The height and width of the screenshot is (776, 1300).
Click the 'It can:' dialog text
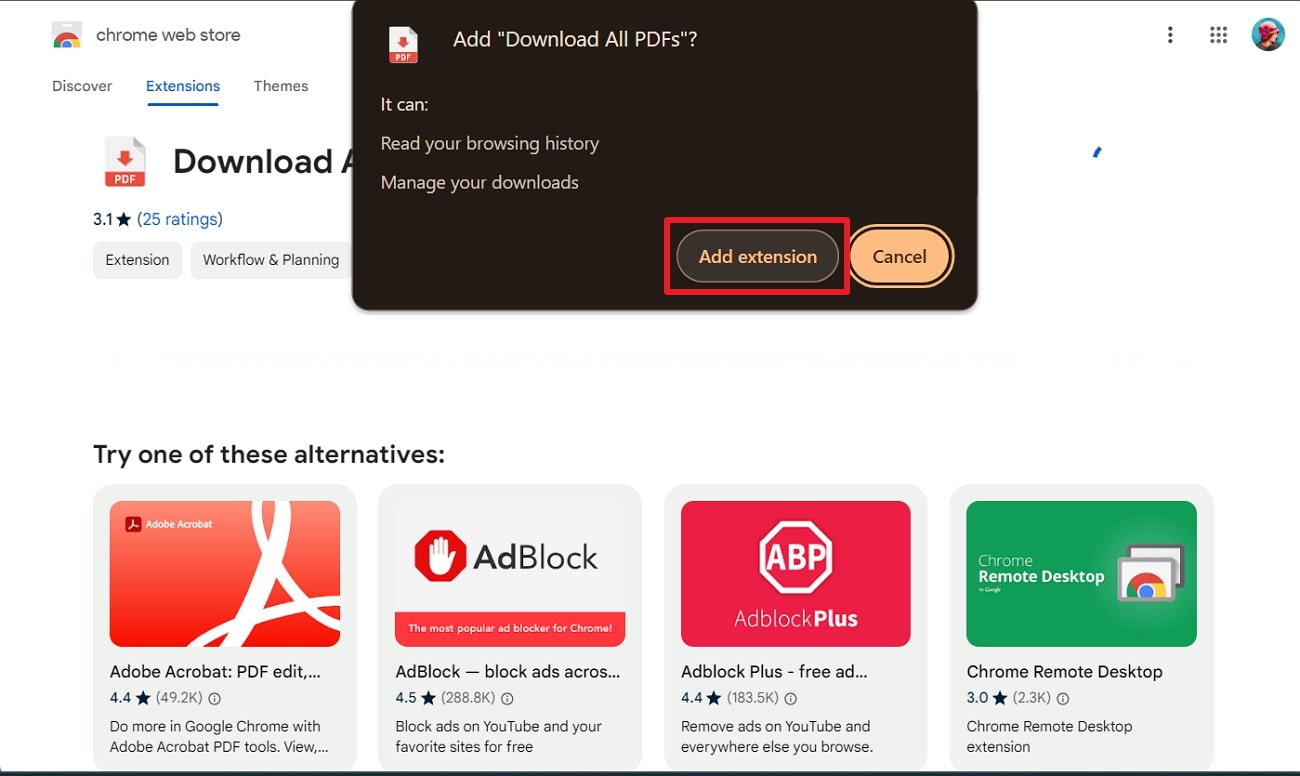[x=404, y=105]
